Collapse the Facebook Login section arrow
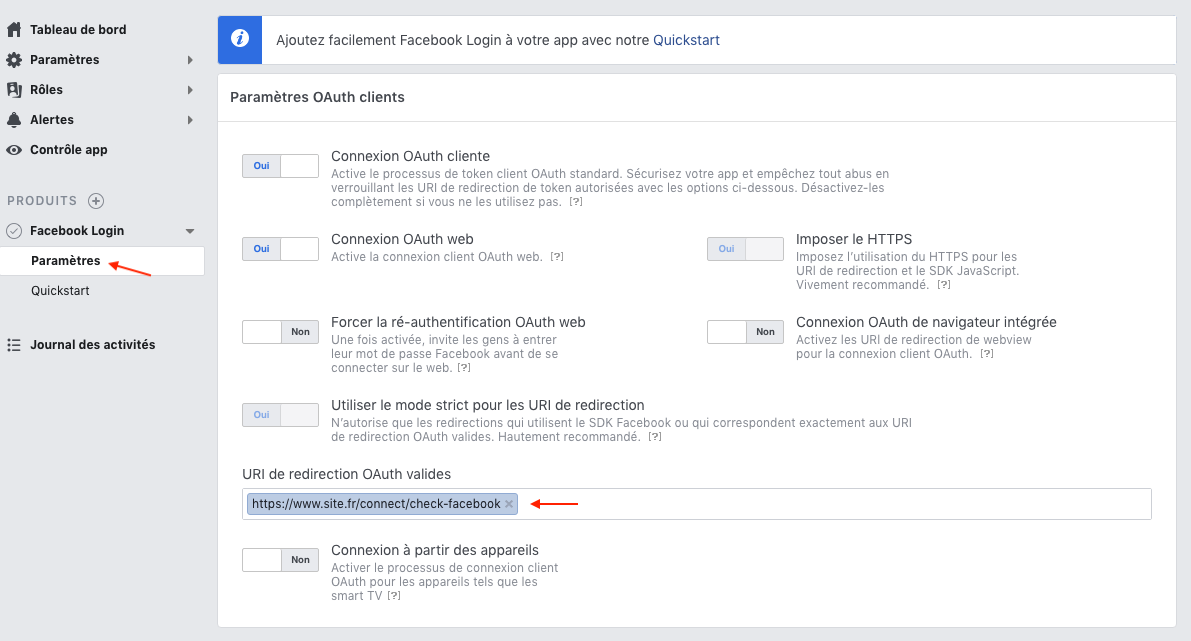 click(190, 231)
